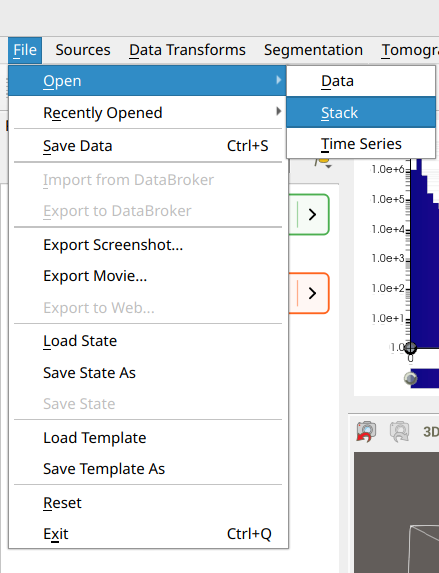The image size is (439, 573).
Task: Expand the Recently Opened submenu
Action: (147, 113)
